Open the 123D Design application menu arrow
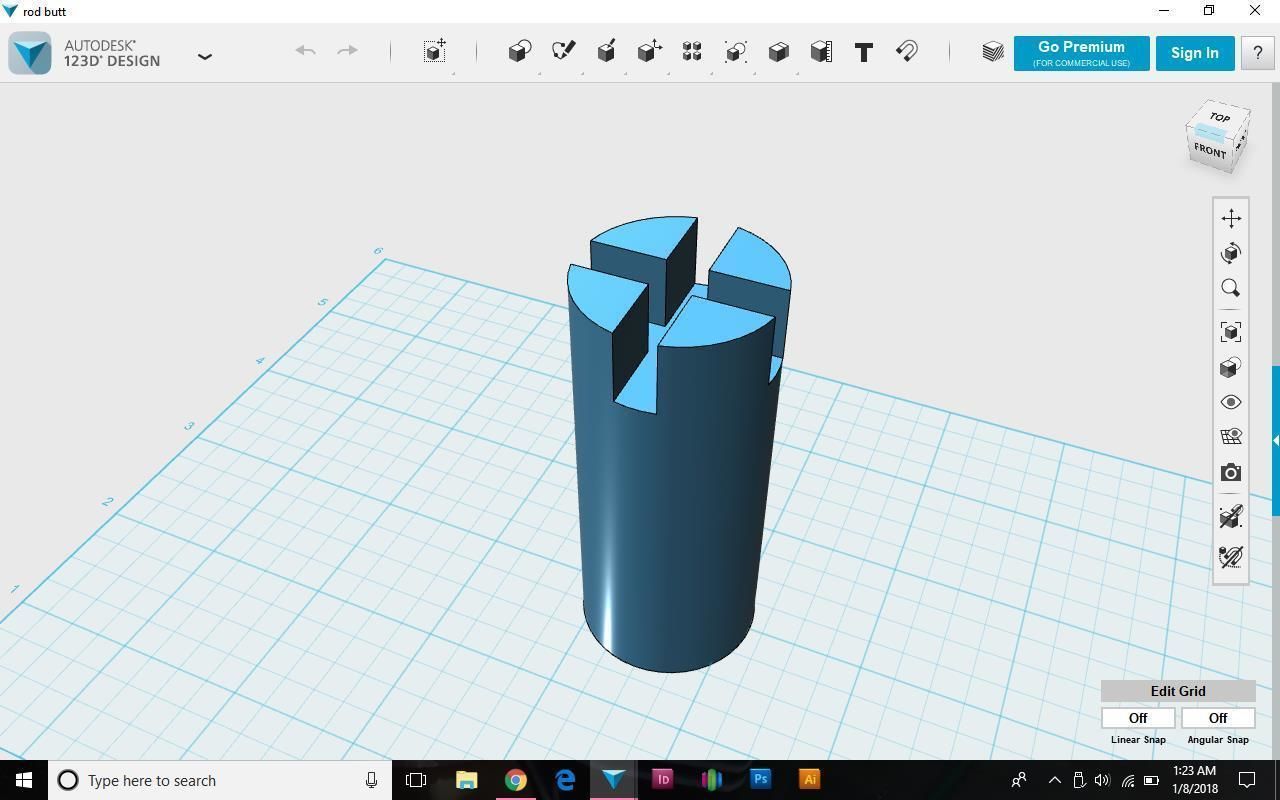 pyautogui.click(x=205, y=56)
